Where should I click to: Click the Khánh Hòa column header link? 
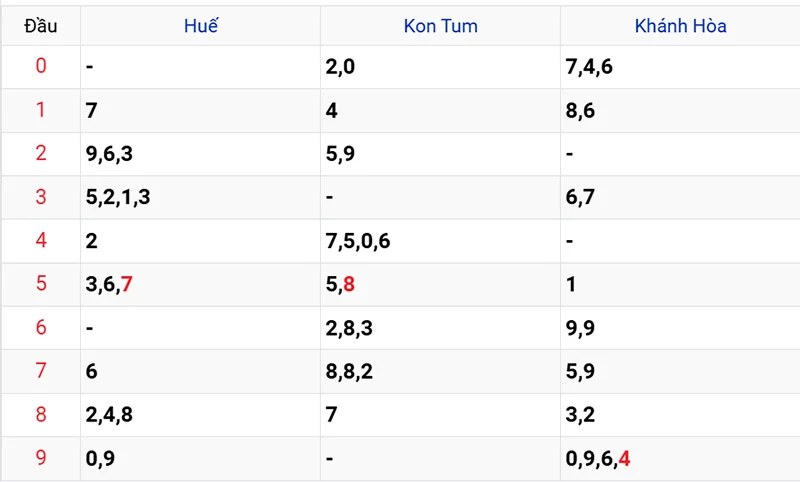coord(680,26)
